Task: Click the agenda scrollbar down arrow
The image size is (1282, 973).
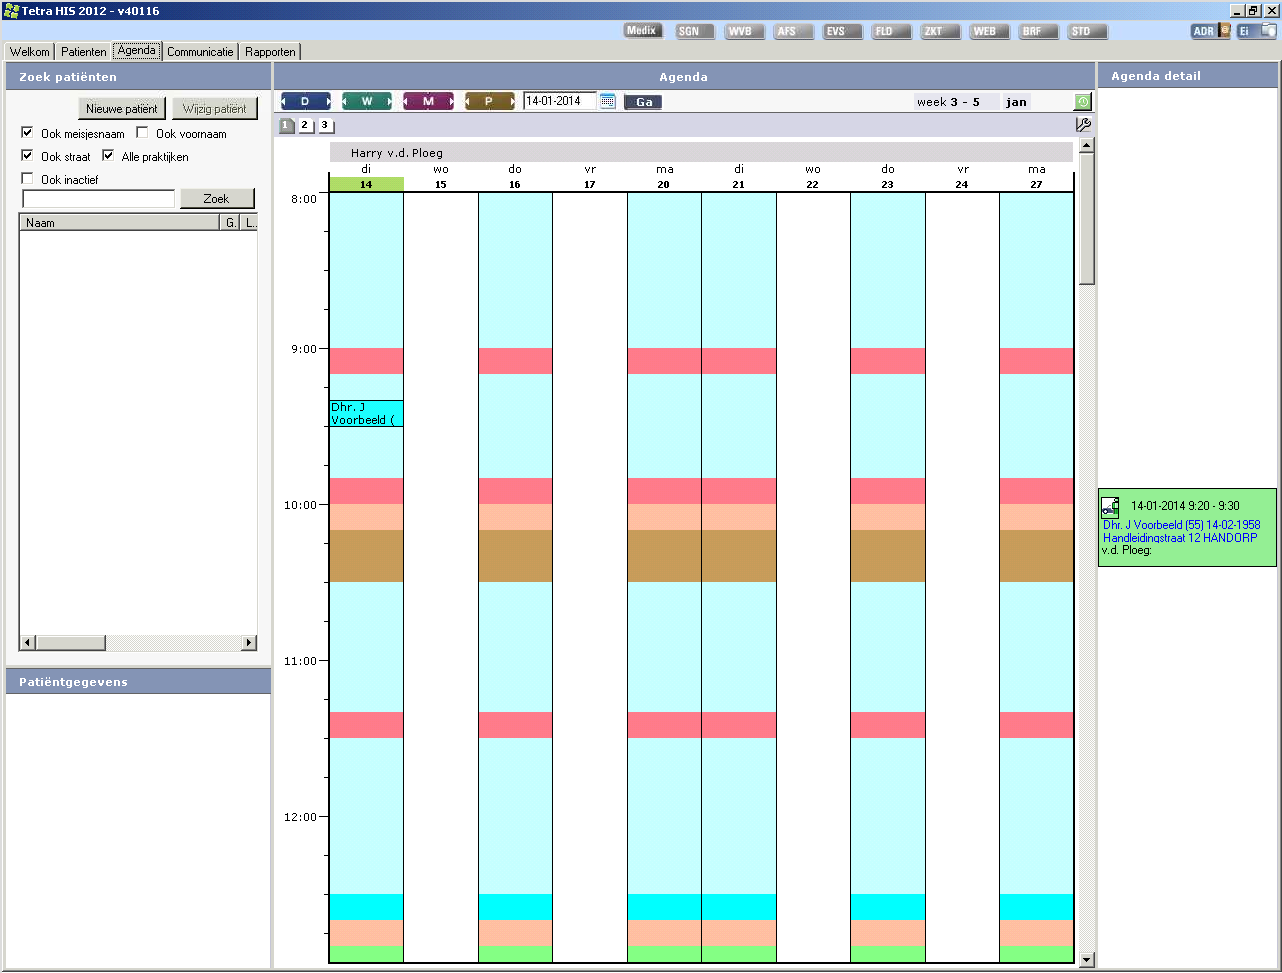Action: click(x=1087, y=960)
